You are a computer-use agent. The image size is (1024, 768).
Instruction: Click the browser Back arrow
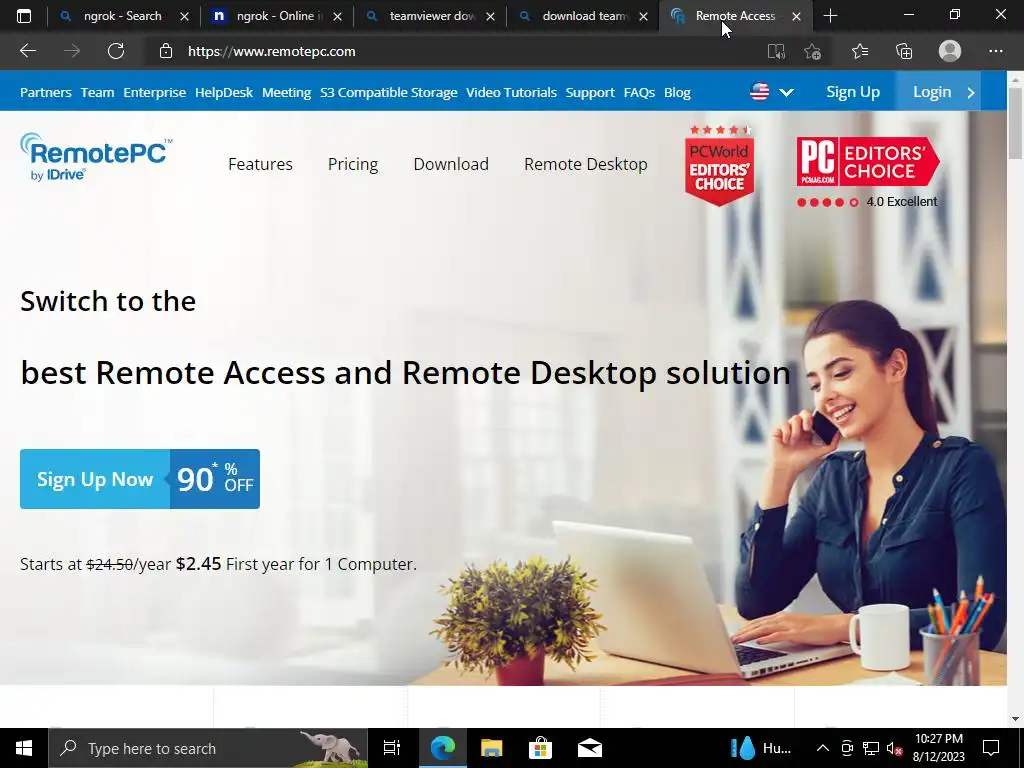(x=27, y=51)
